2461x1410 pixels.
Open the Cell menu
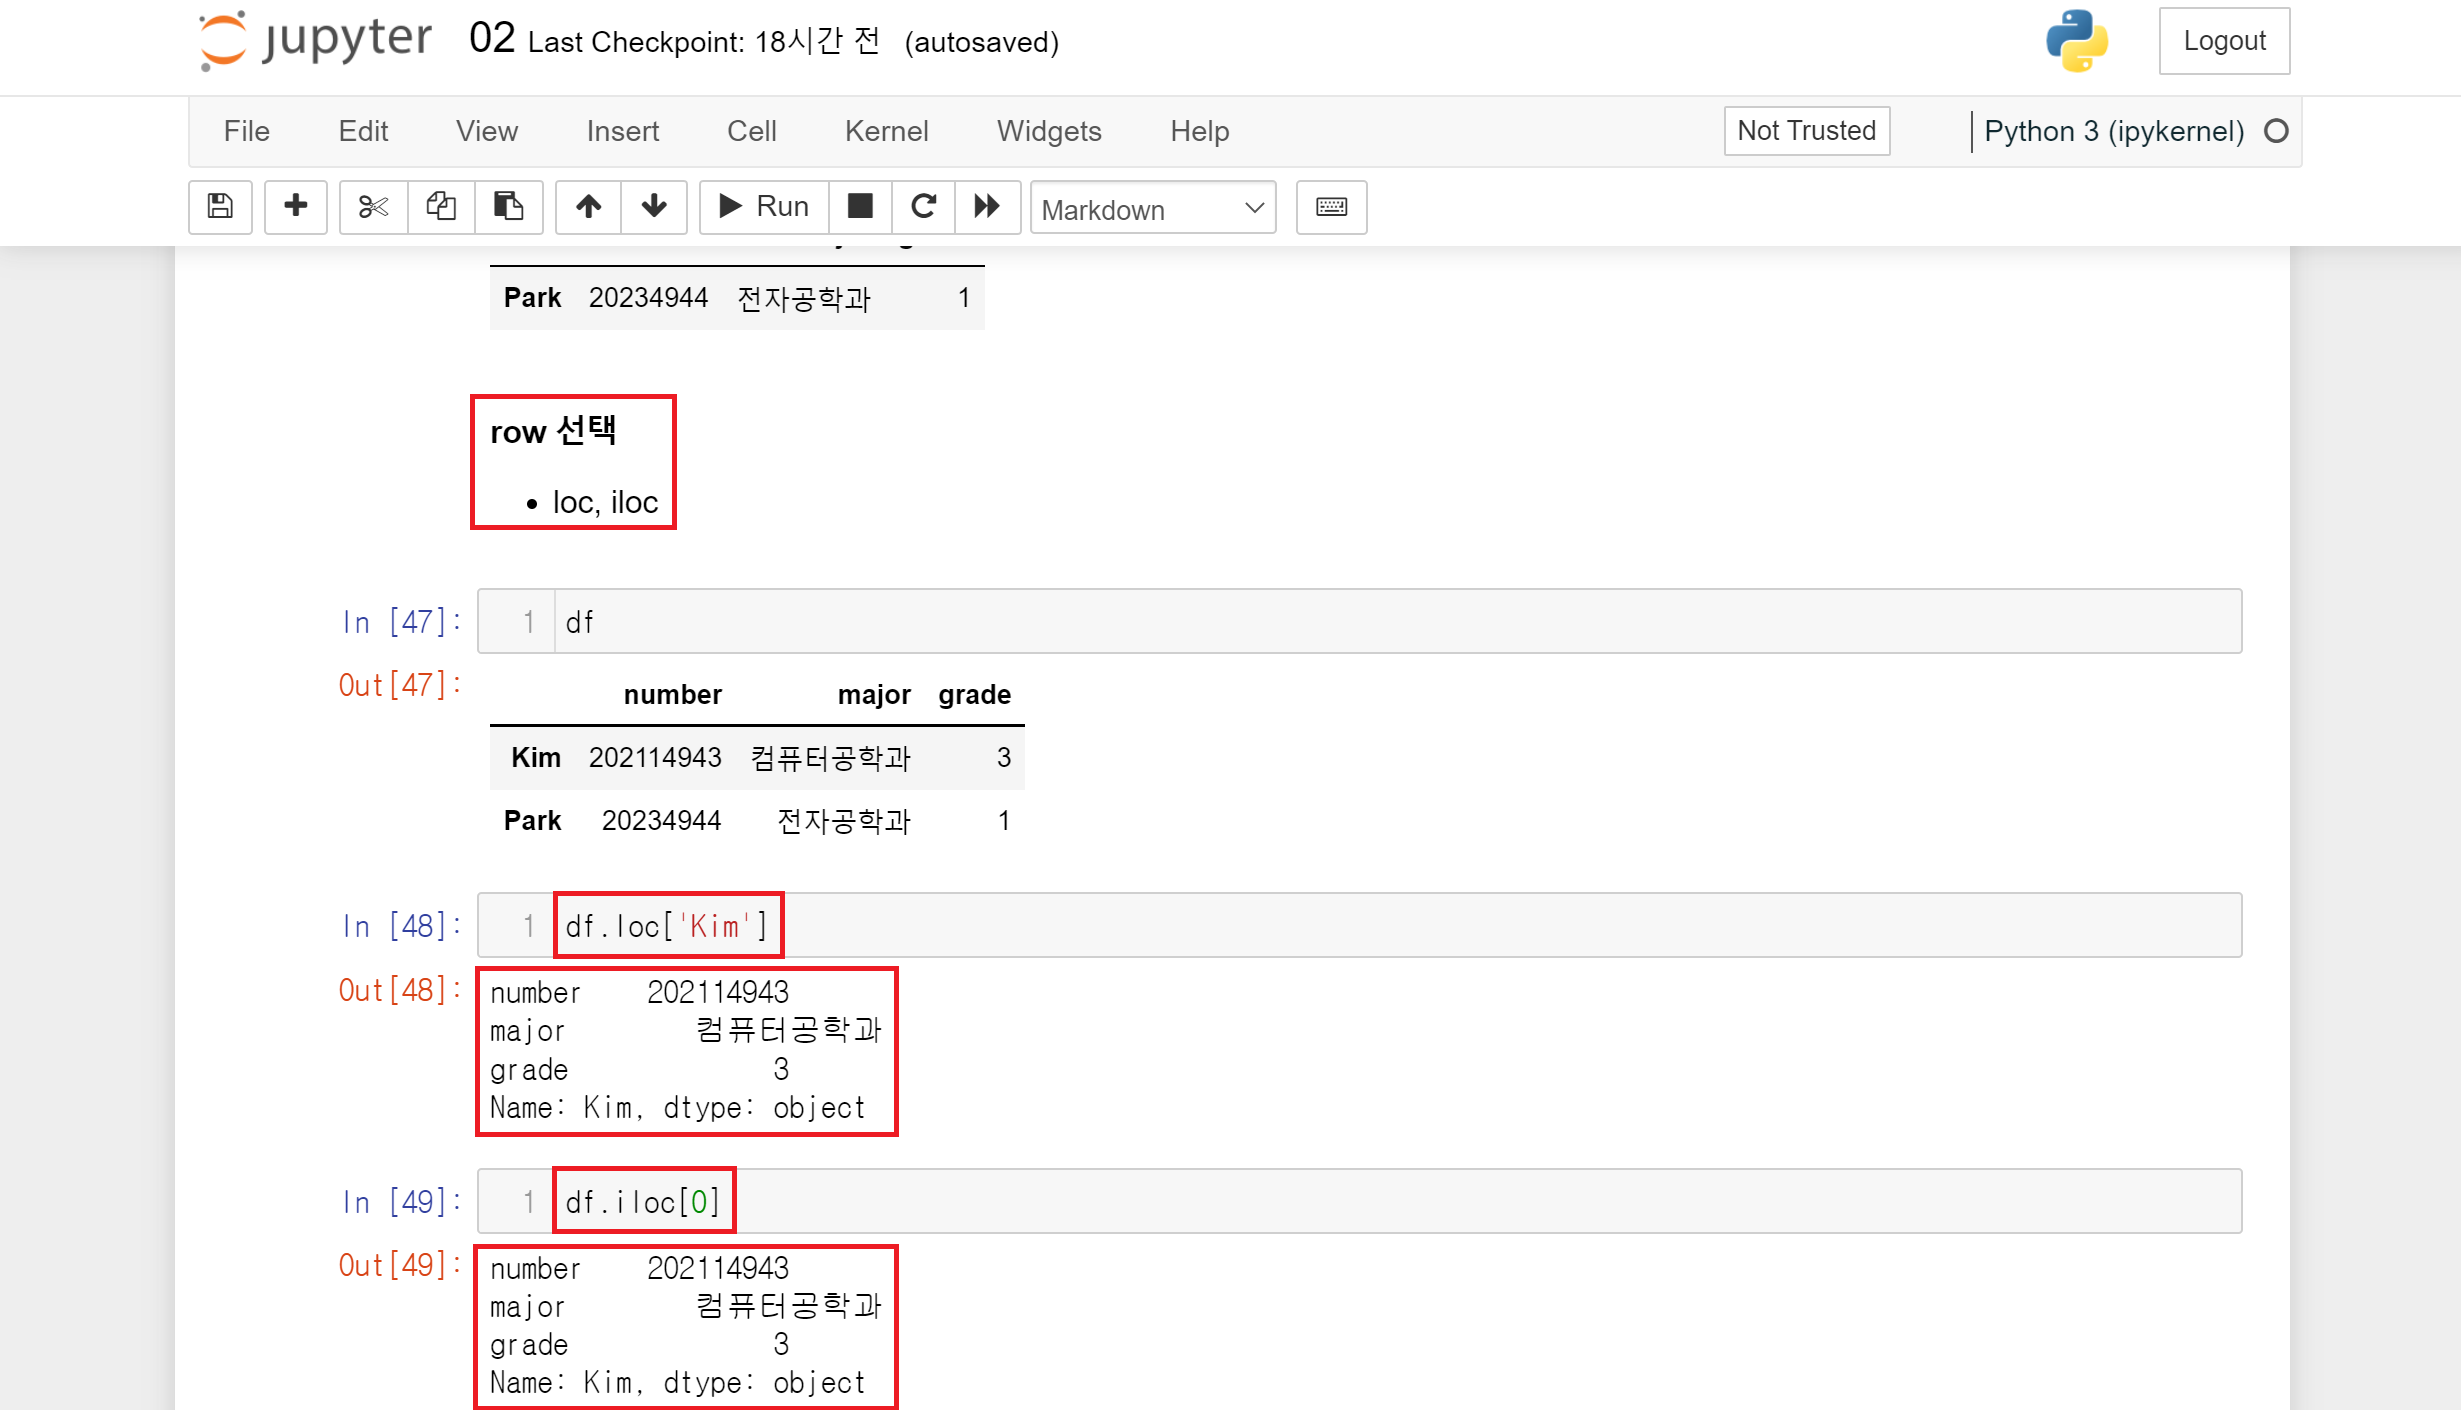click(x=751, y=131)
